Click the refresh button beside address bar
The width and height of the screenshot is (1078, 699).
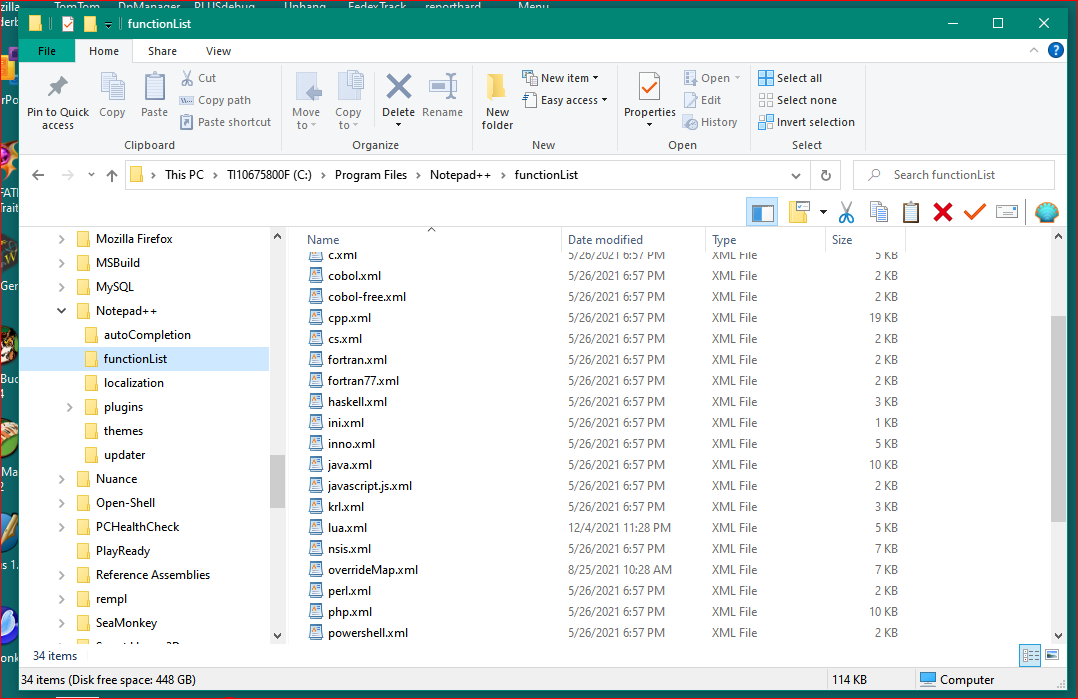click(826, 175)
